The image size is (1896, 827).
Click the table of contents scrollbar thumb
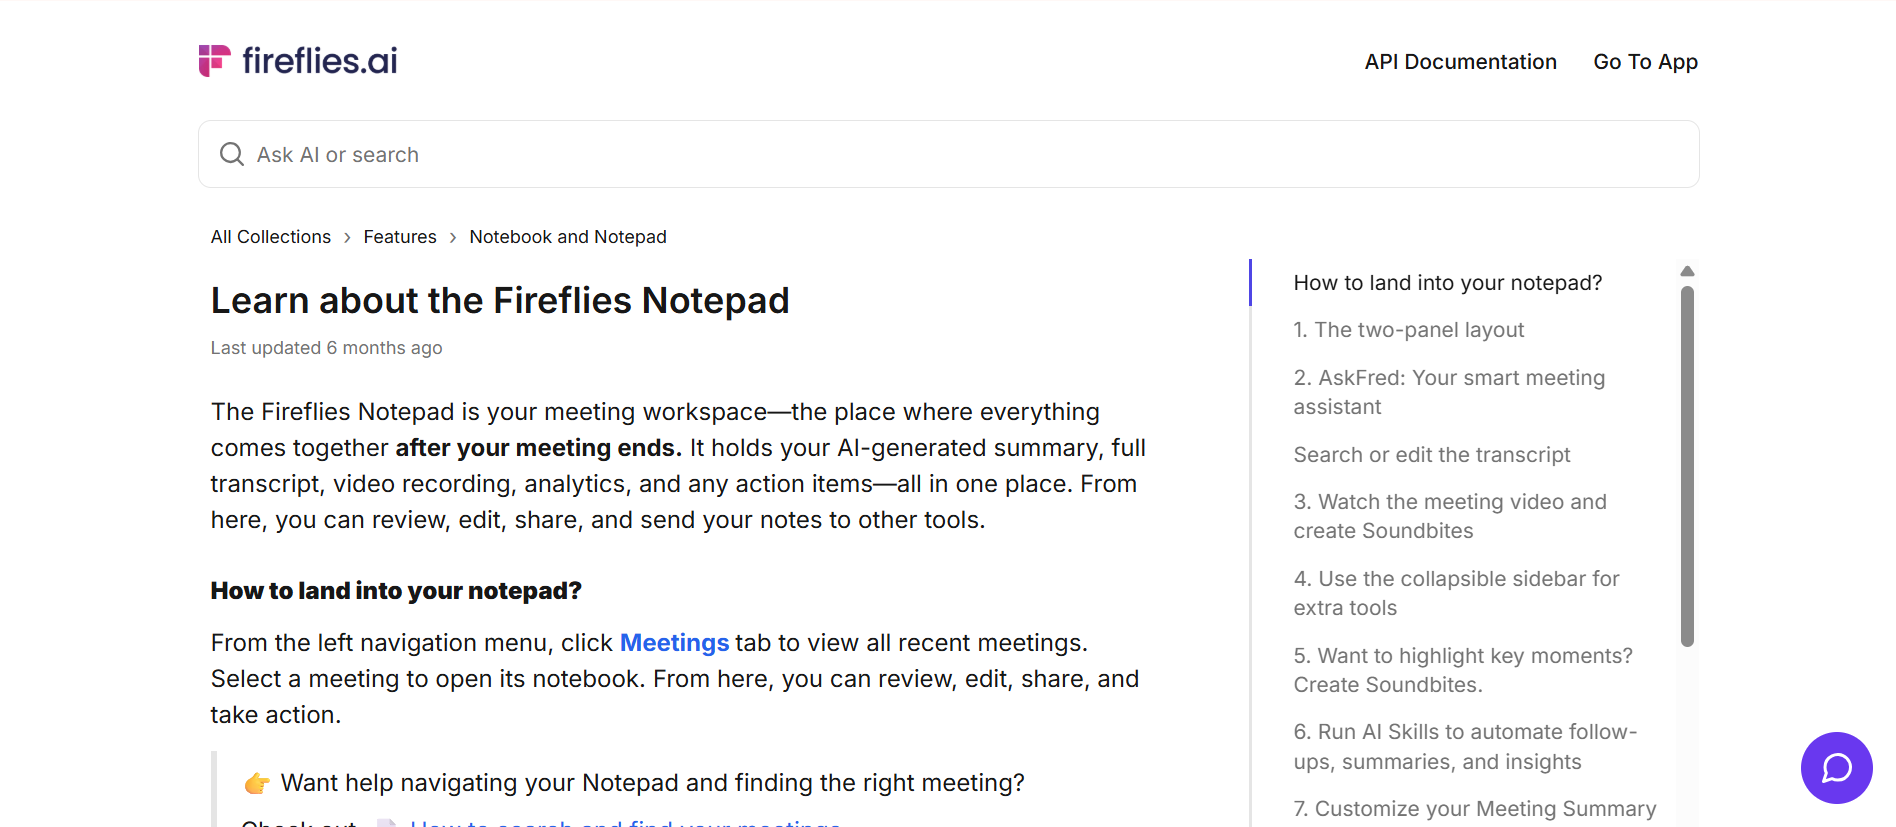coord(1687,467)
